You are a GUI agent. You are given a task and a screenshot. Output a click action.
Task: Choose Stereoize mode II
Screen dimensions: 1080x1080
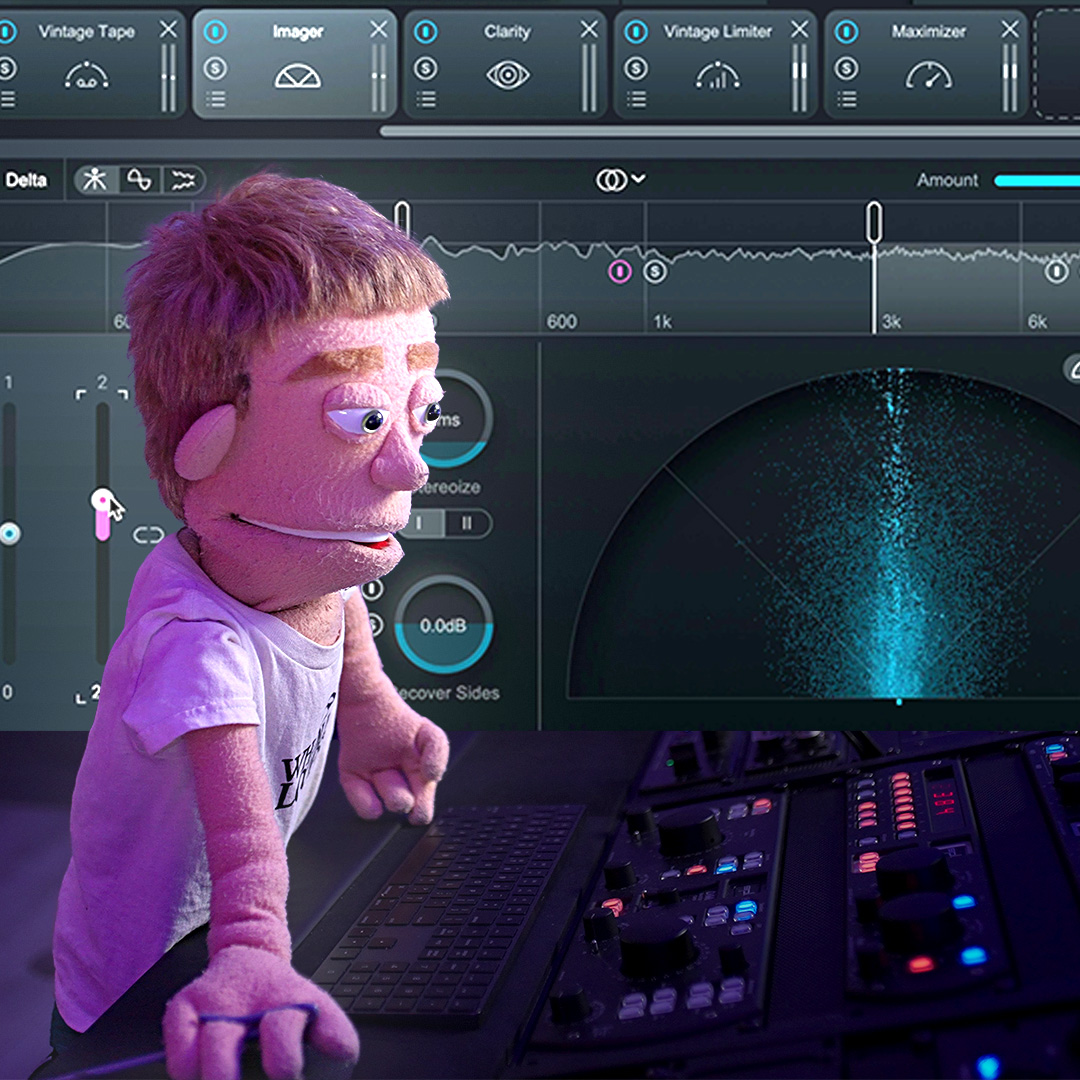[466, 523]
